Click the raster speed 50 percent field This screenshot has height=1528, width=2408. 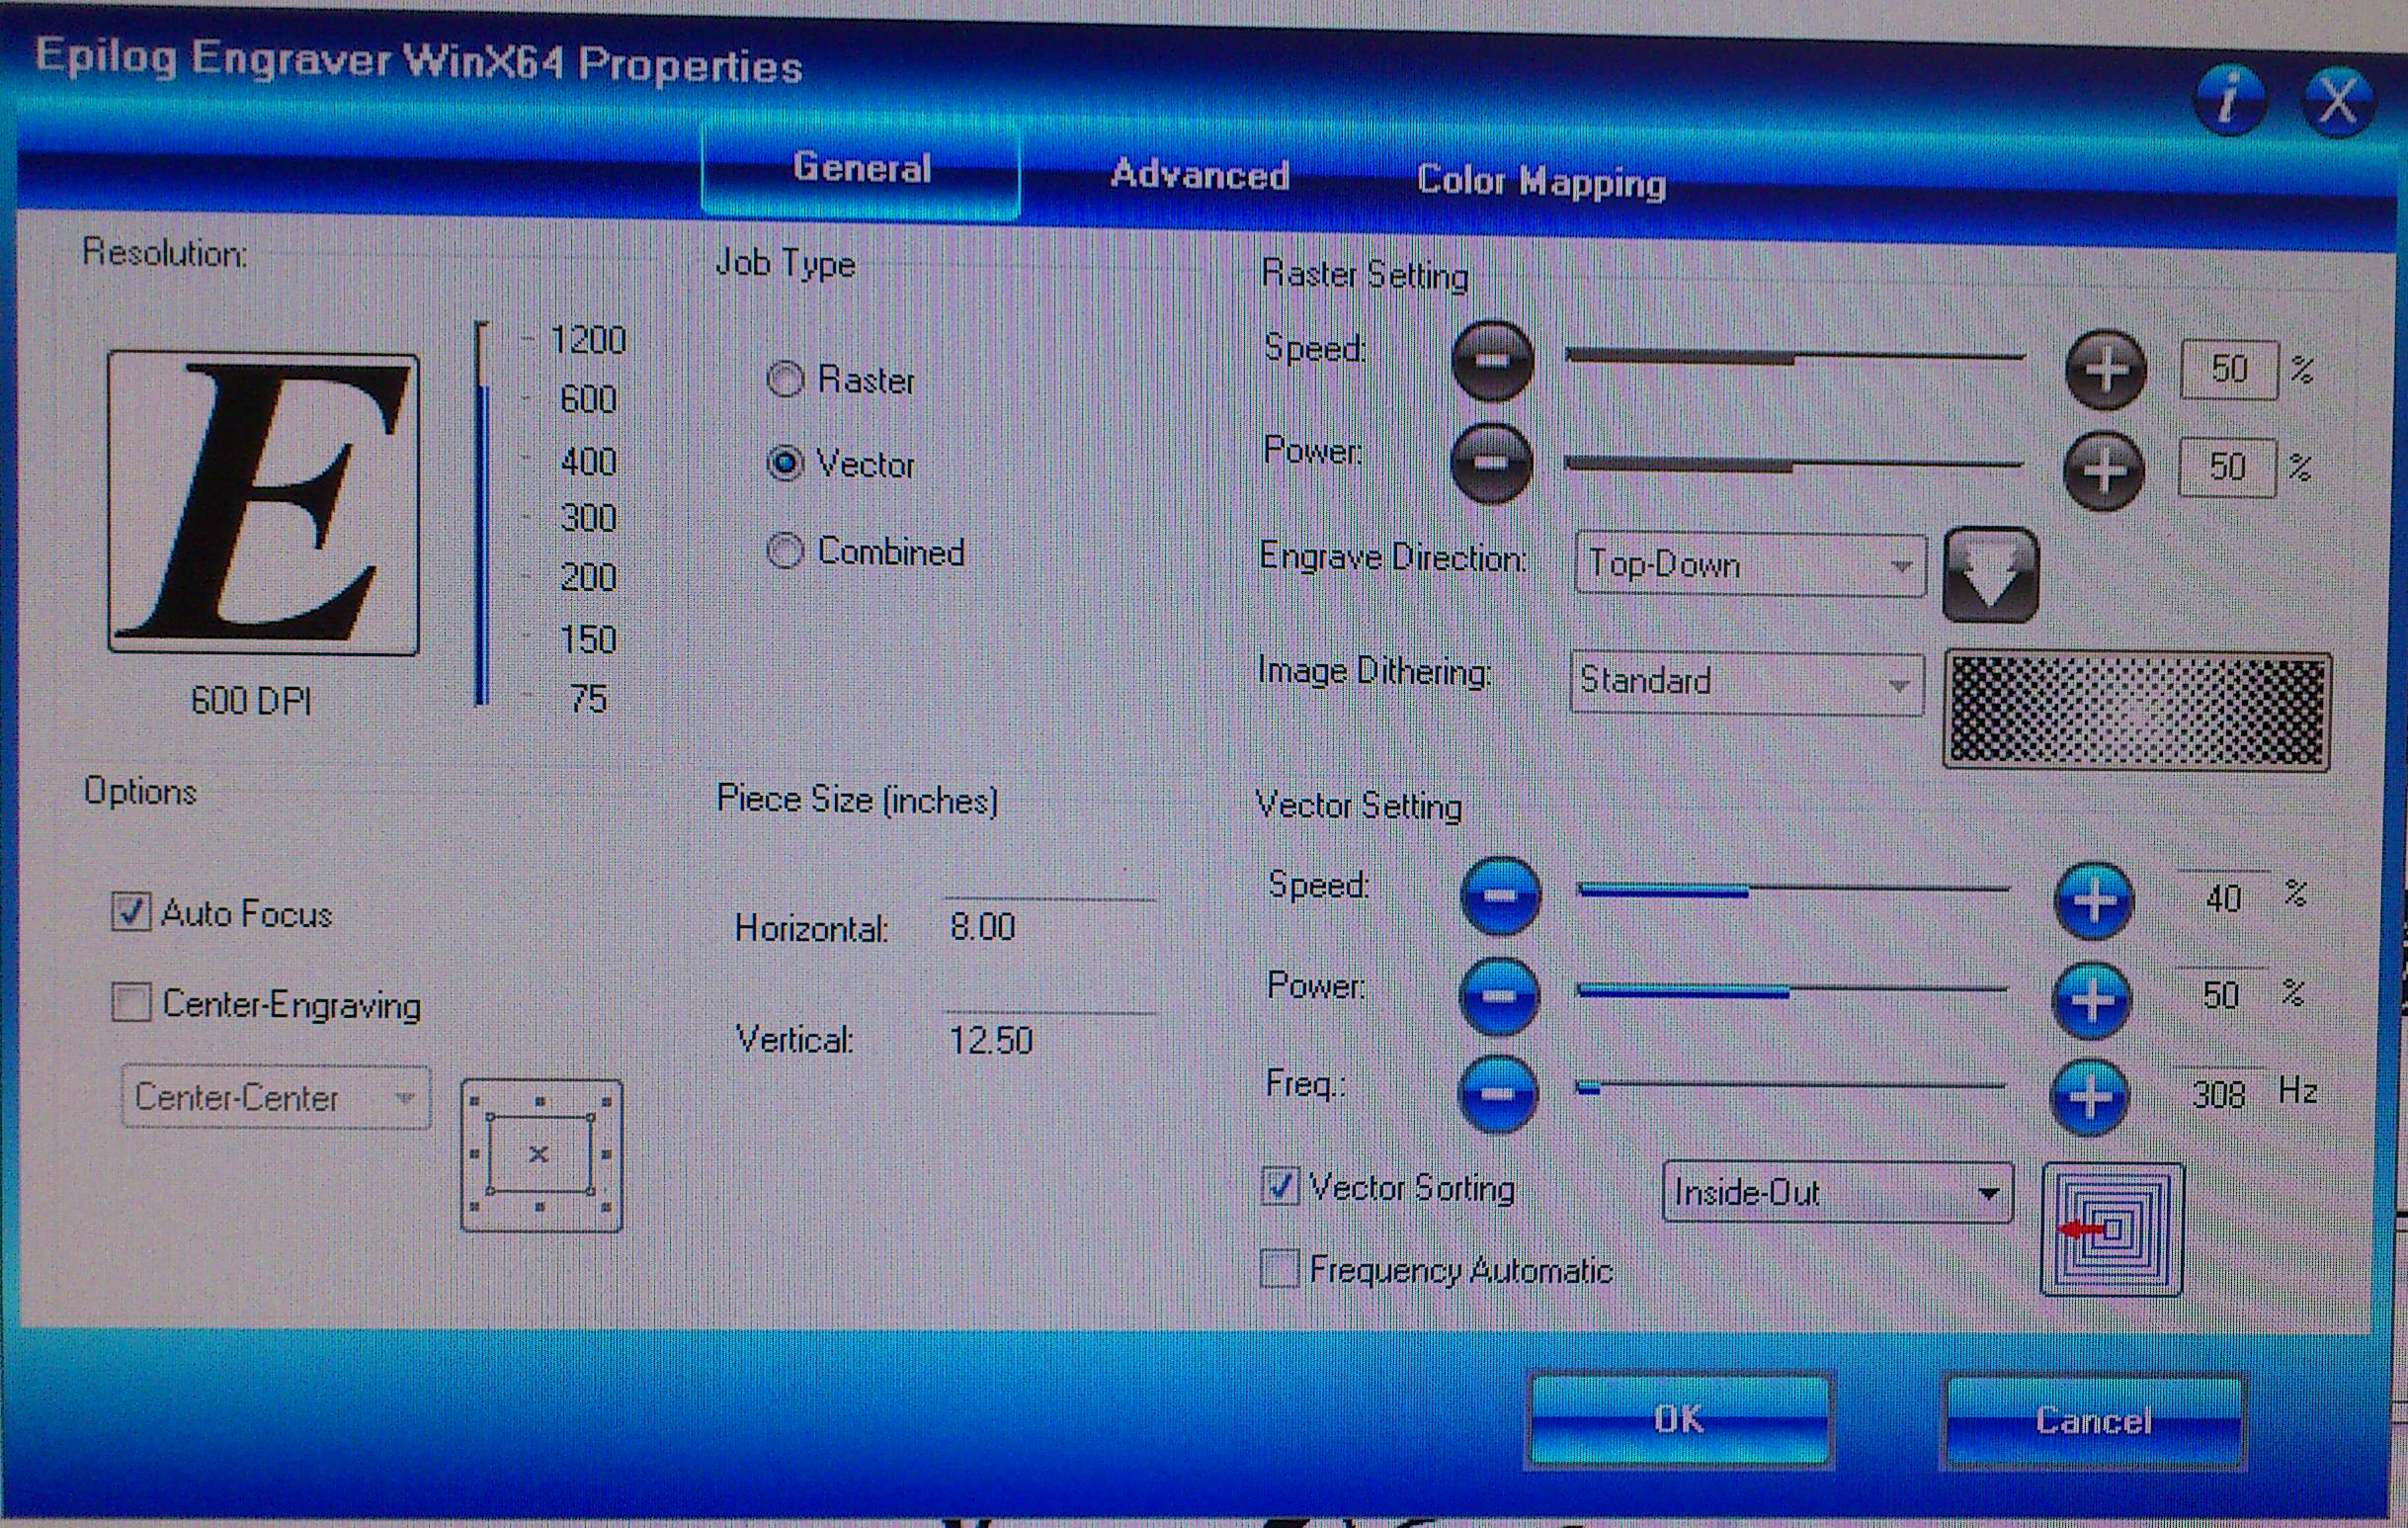pyautogui.click(x=2229, y=369)
